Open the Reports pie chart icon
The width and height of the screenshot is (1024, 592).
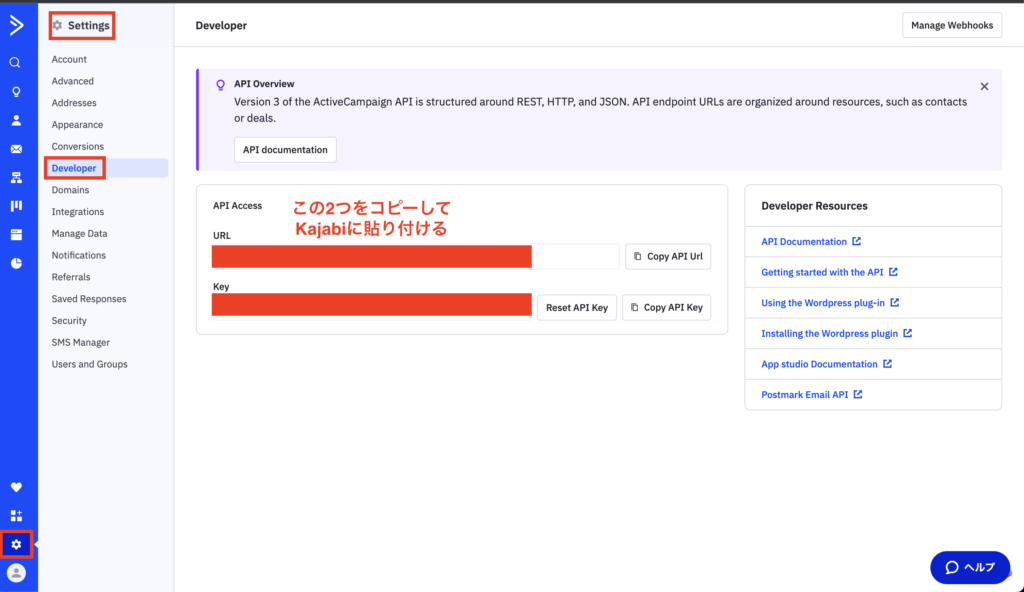[x=16, y=263]
